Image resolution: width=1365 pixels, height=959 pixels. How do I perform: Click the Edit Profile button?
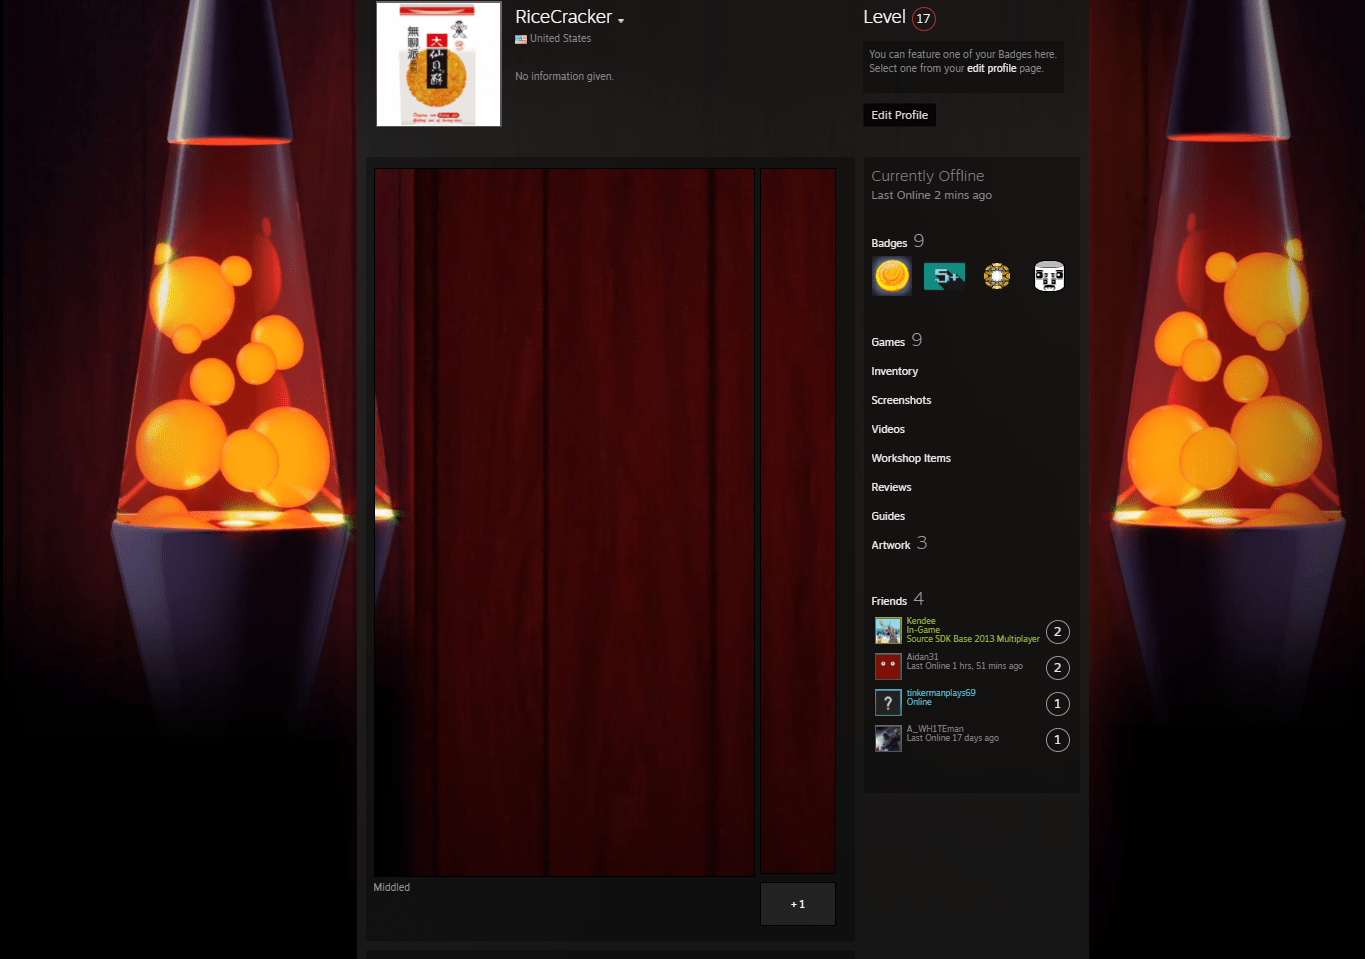[899, 115]
